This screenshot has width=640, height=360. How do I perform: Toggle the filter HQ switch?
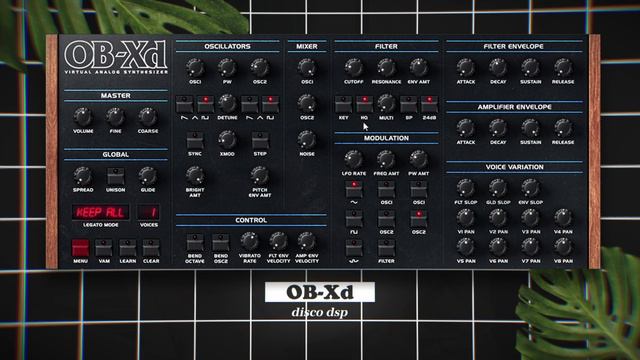click(x=364, y=104)
